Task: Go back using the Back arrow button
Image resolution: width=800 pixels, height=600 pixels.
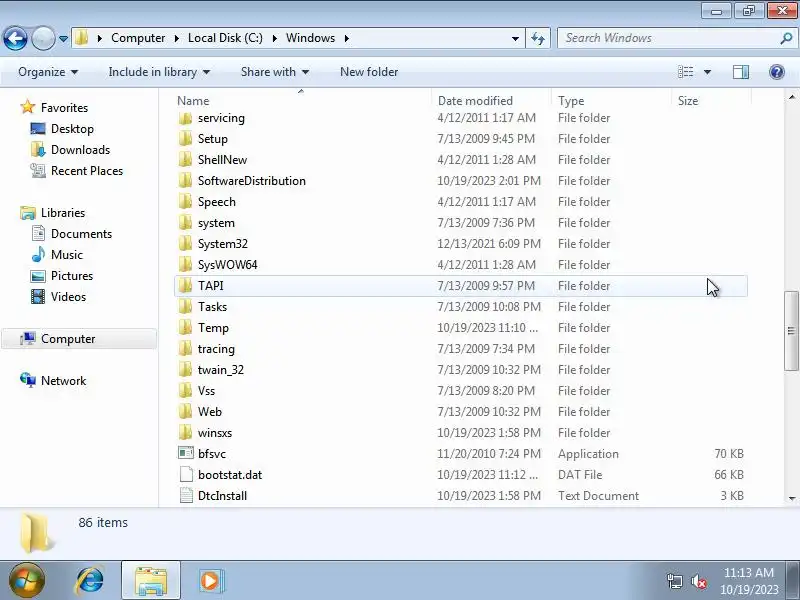Action: (x=15, y=38)
